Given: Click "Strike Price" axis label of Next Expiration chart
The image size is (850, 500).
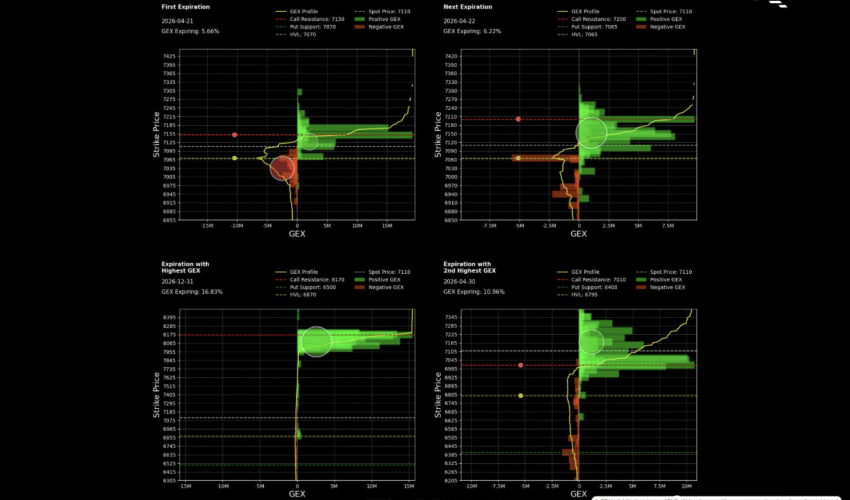Looking at the screenshot, I should point(438,134).
